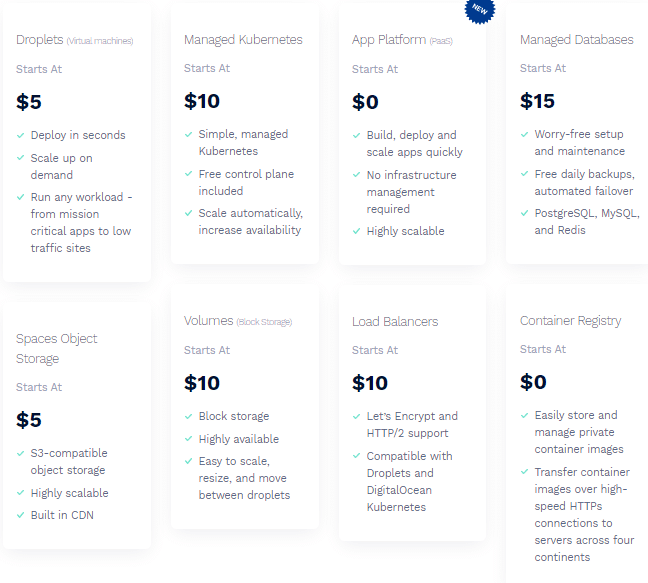Click checkmark beside Deploy in seconds
The height and width of the screenshot is (583, 648).
20,136
